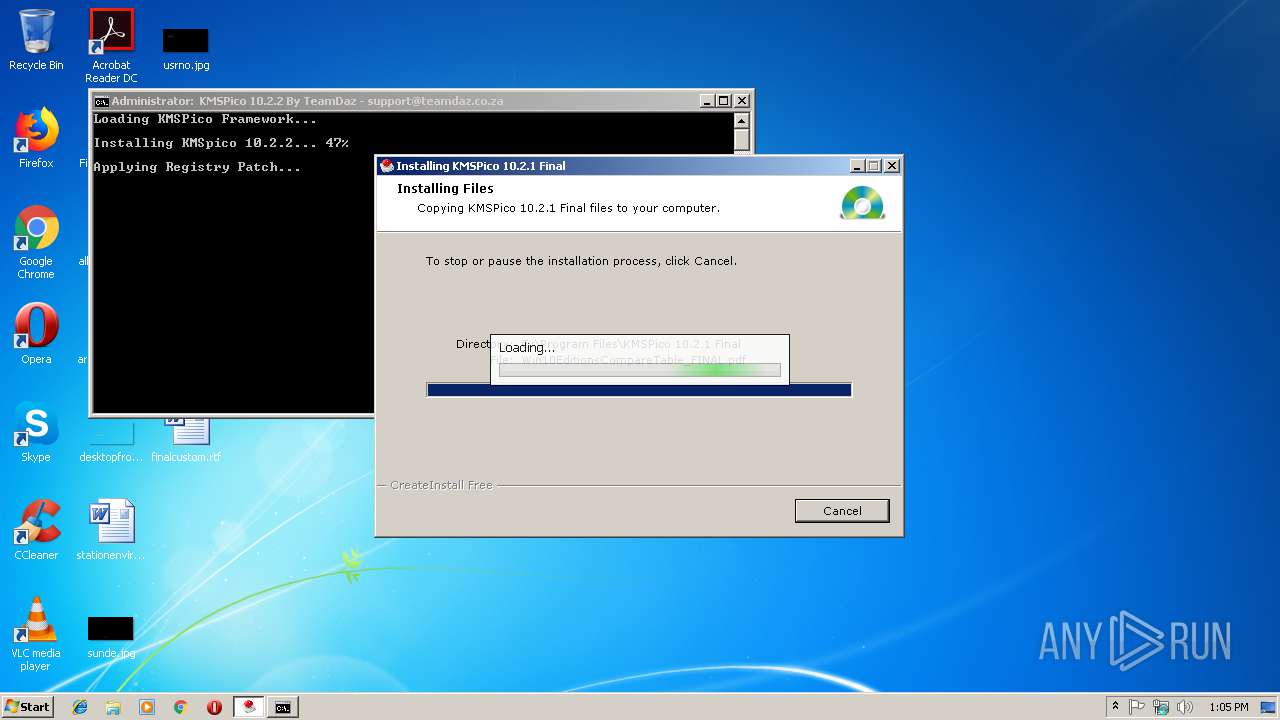The image size is (1280, 720).
Task: Select the finalcustom.rtf desktop file
Action: [186, 440]
